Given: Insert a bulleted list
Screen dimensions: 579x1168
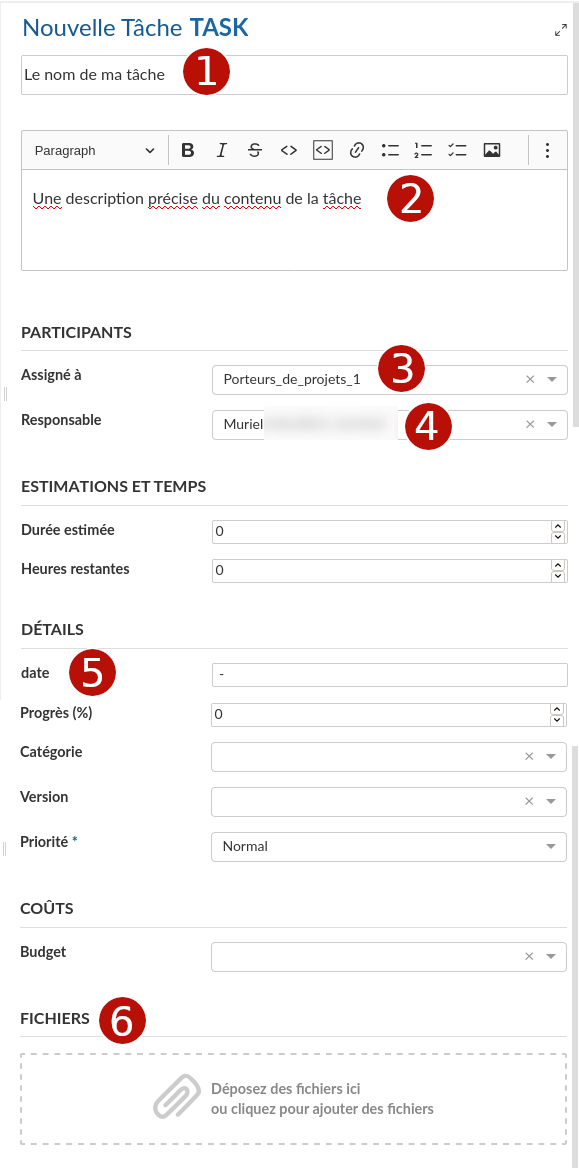Looking at the screenshot, I should 390,150.
